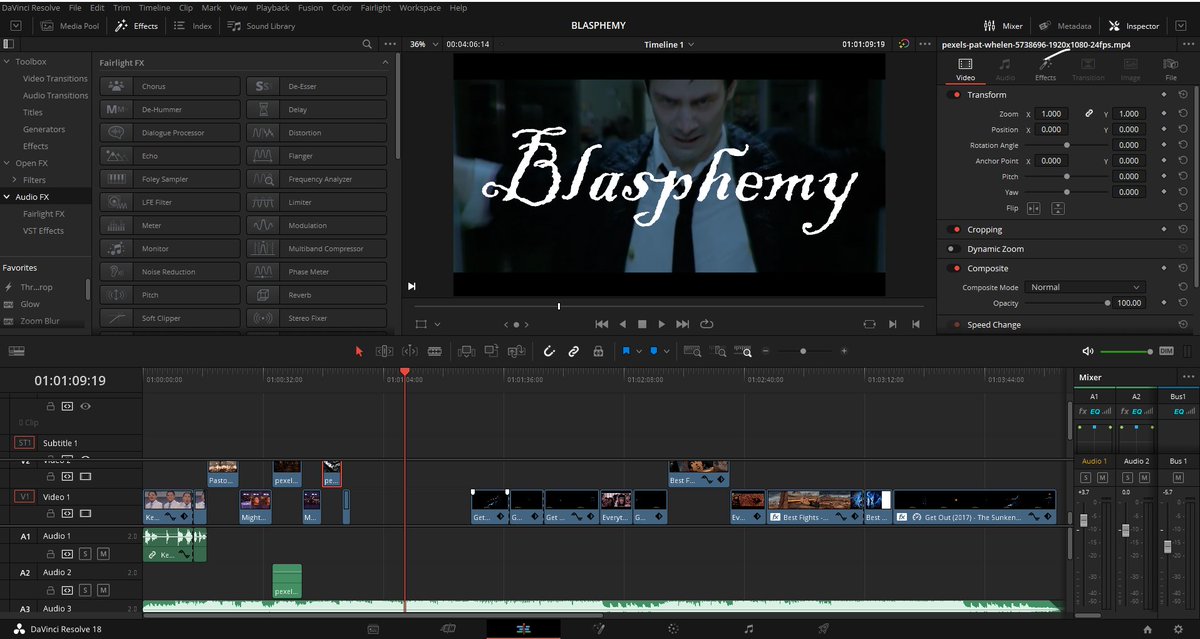Image resolution: width=1200 pixels, height=639 pixels.
Task: Click the Insert Clip toolbar icon
Action: [466, 351]
